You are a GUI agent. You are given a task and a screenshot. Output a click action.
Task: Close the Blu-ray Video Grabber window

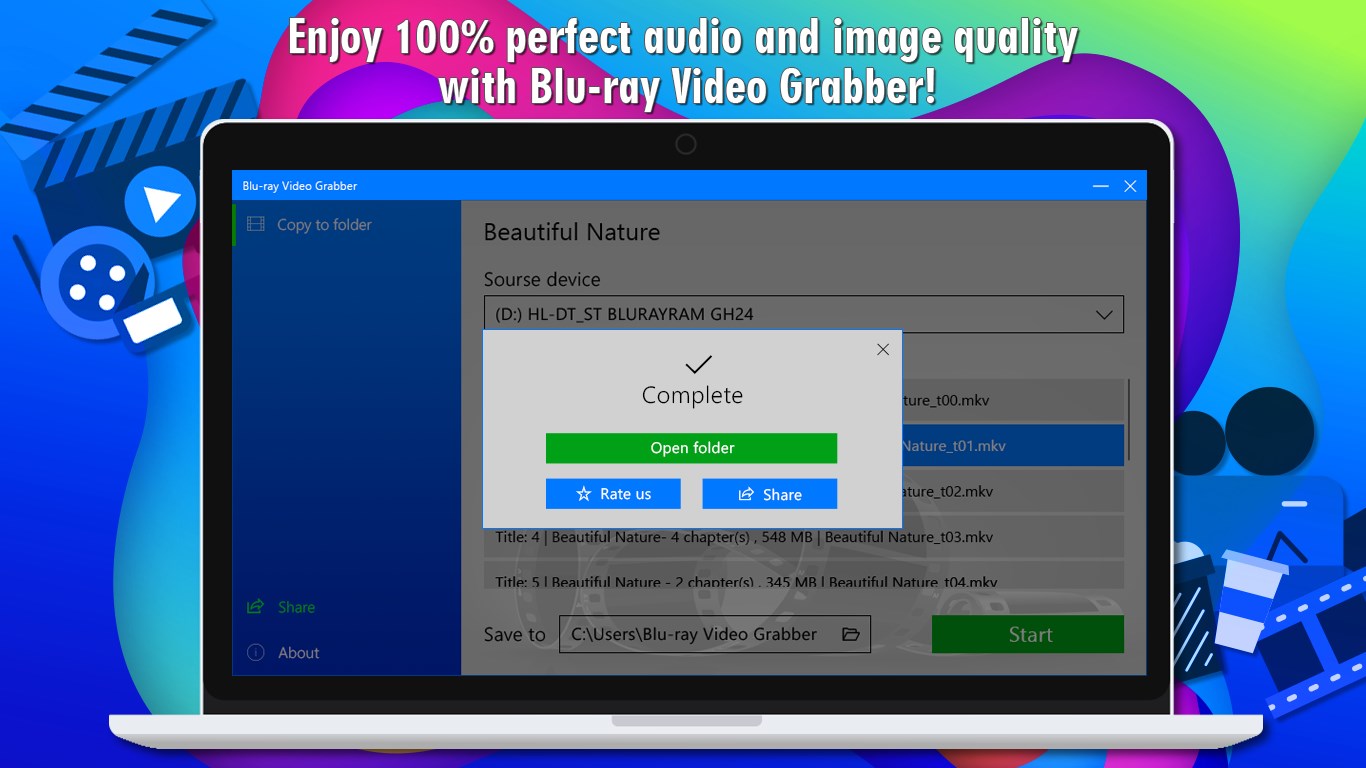[x=1130, y=186]
